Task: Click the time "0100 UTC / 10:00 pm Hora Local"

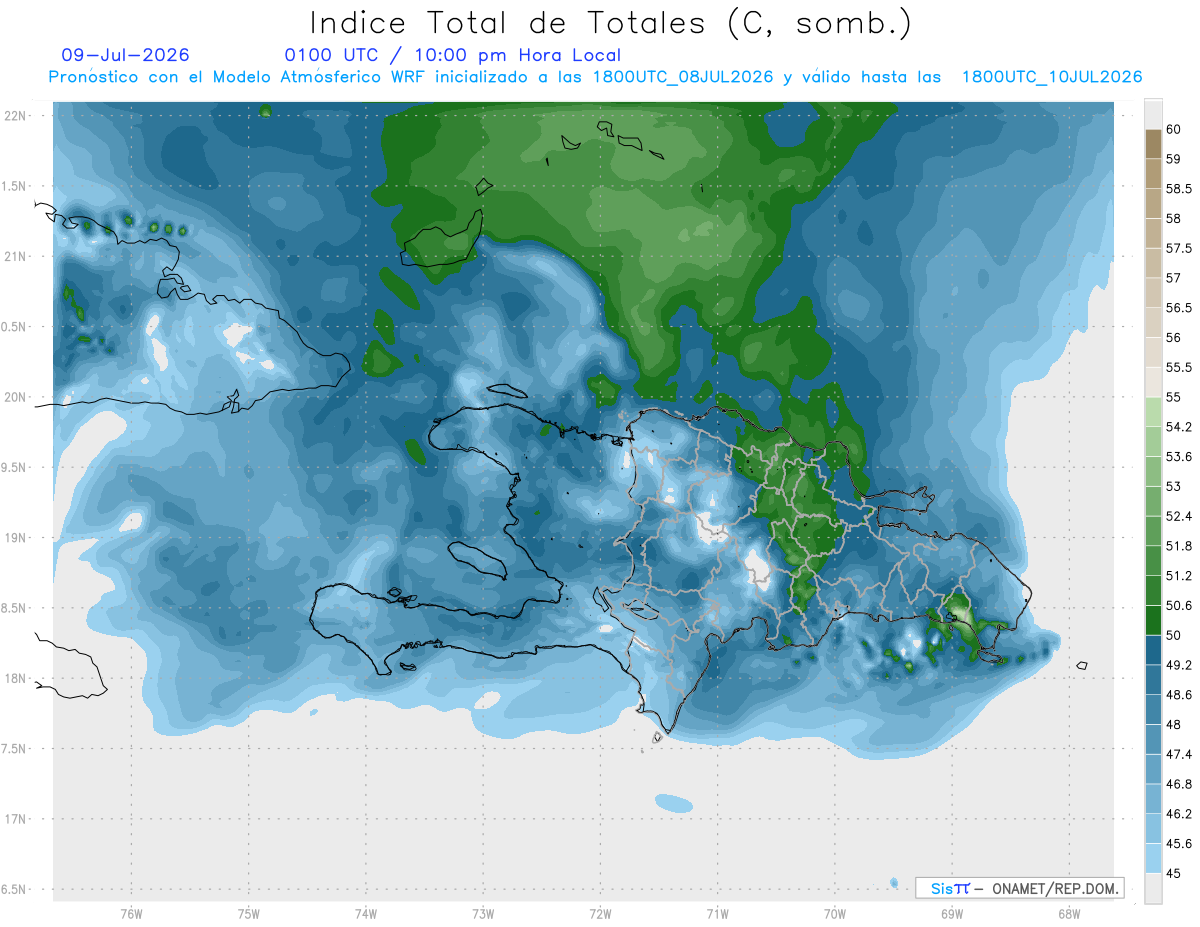Action: [x=453, y=55]
